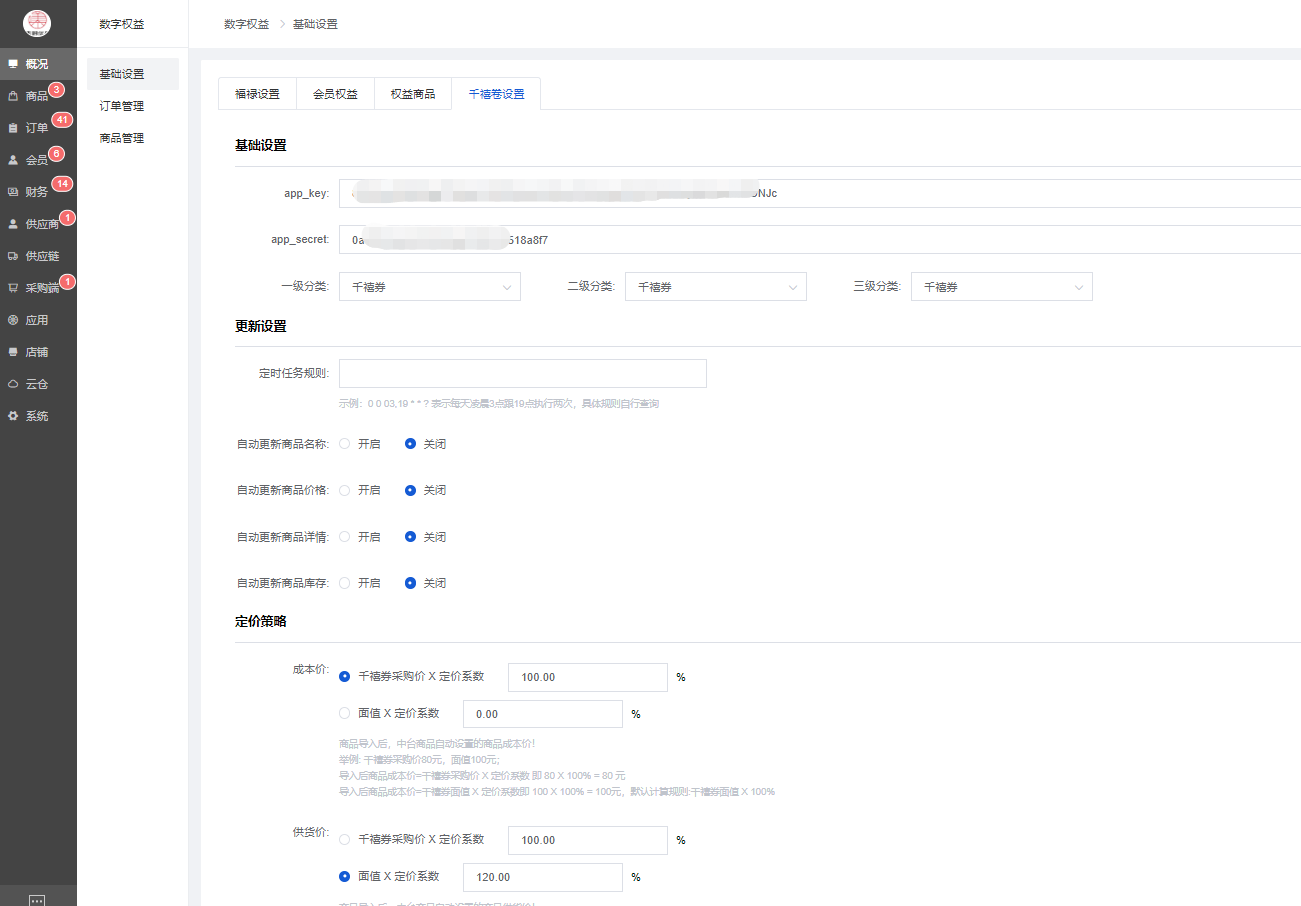Click the 基础设置 breadcrumb item
The image size is (1301, 906).
tap(315, 24)
